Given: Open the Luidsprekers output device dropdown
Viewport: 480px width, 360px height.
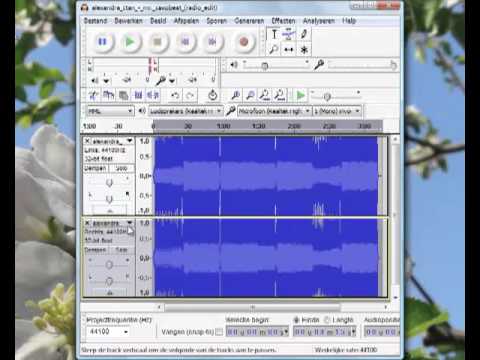Looking at the screenshot, I should tap(185, 111).
